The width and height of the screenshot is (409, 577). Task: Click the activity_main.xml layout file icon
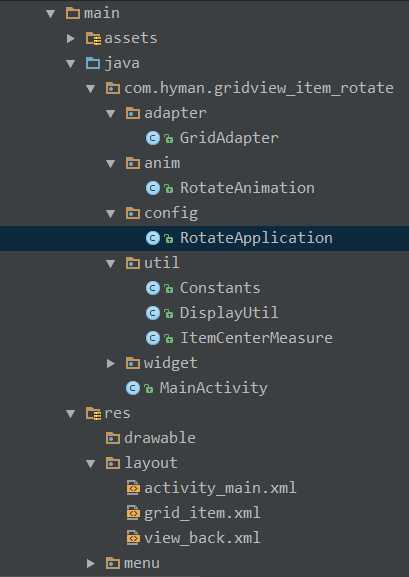coord(133,488)
